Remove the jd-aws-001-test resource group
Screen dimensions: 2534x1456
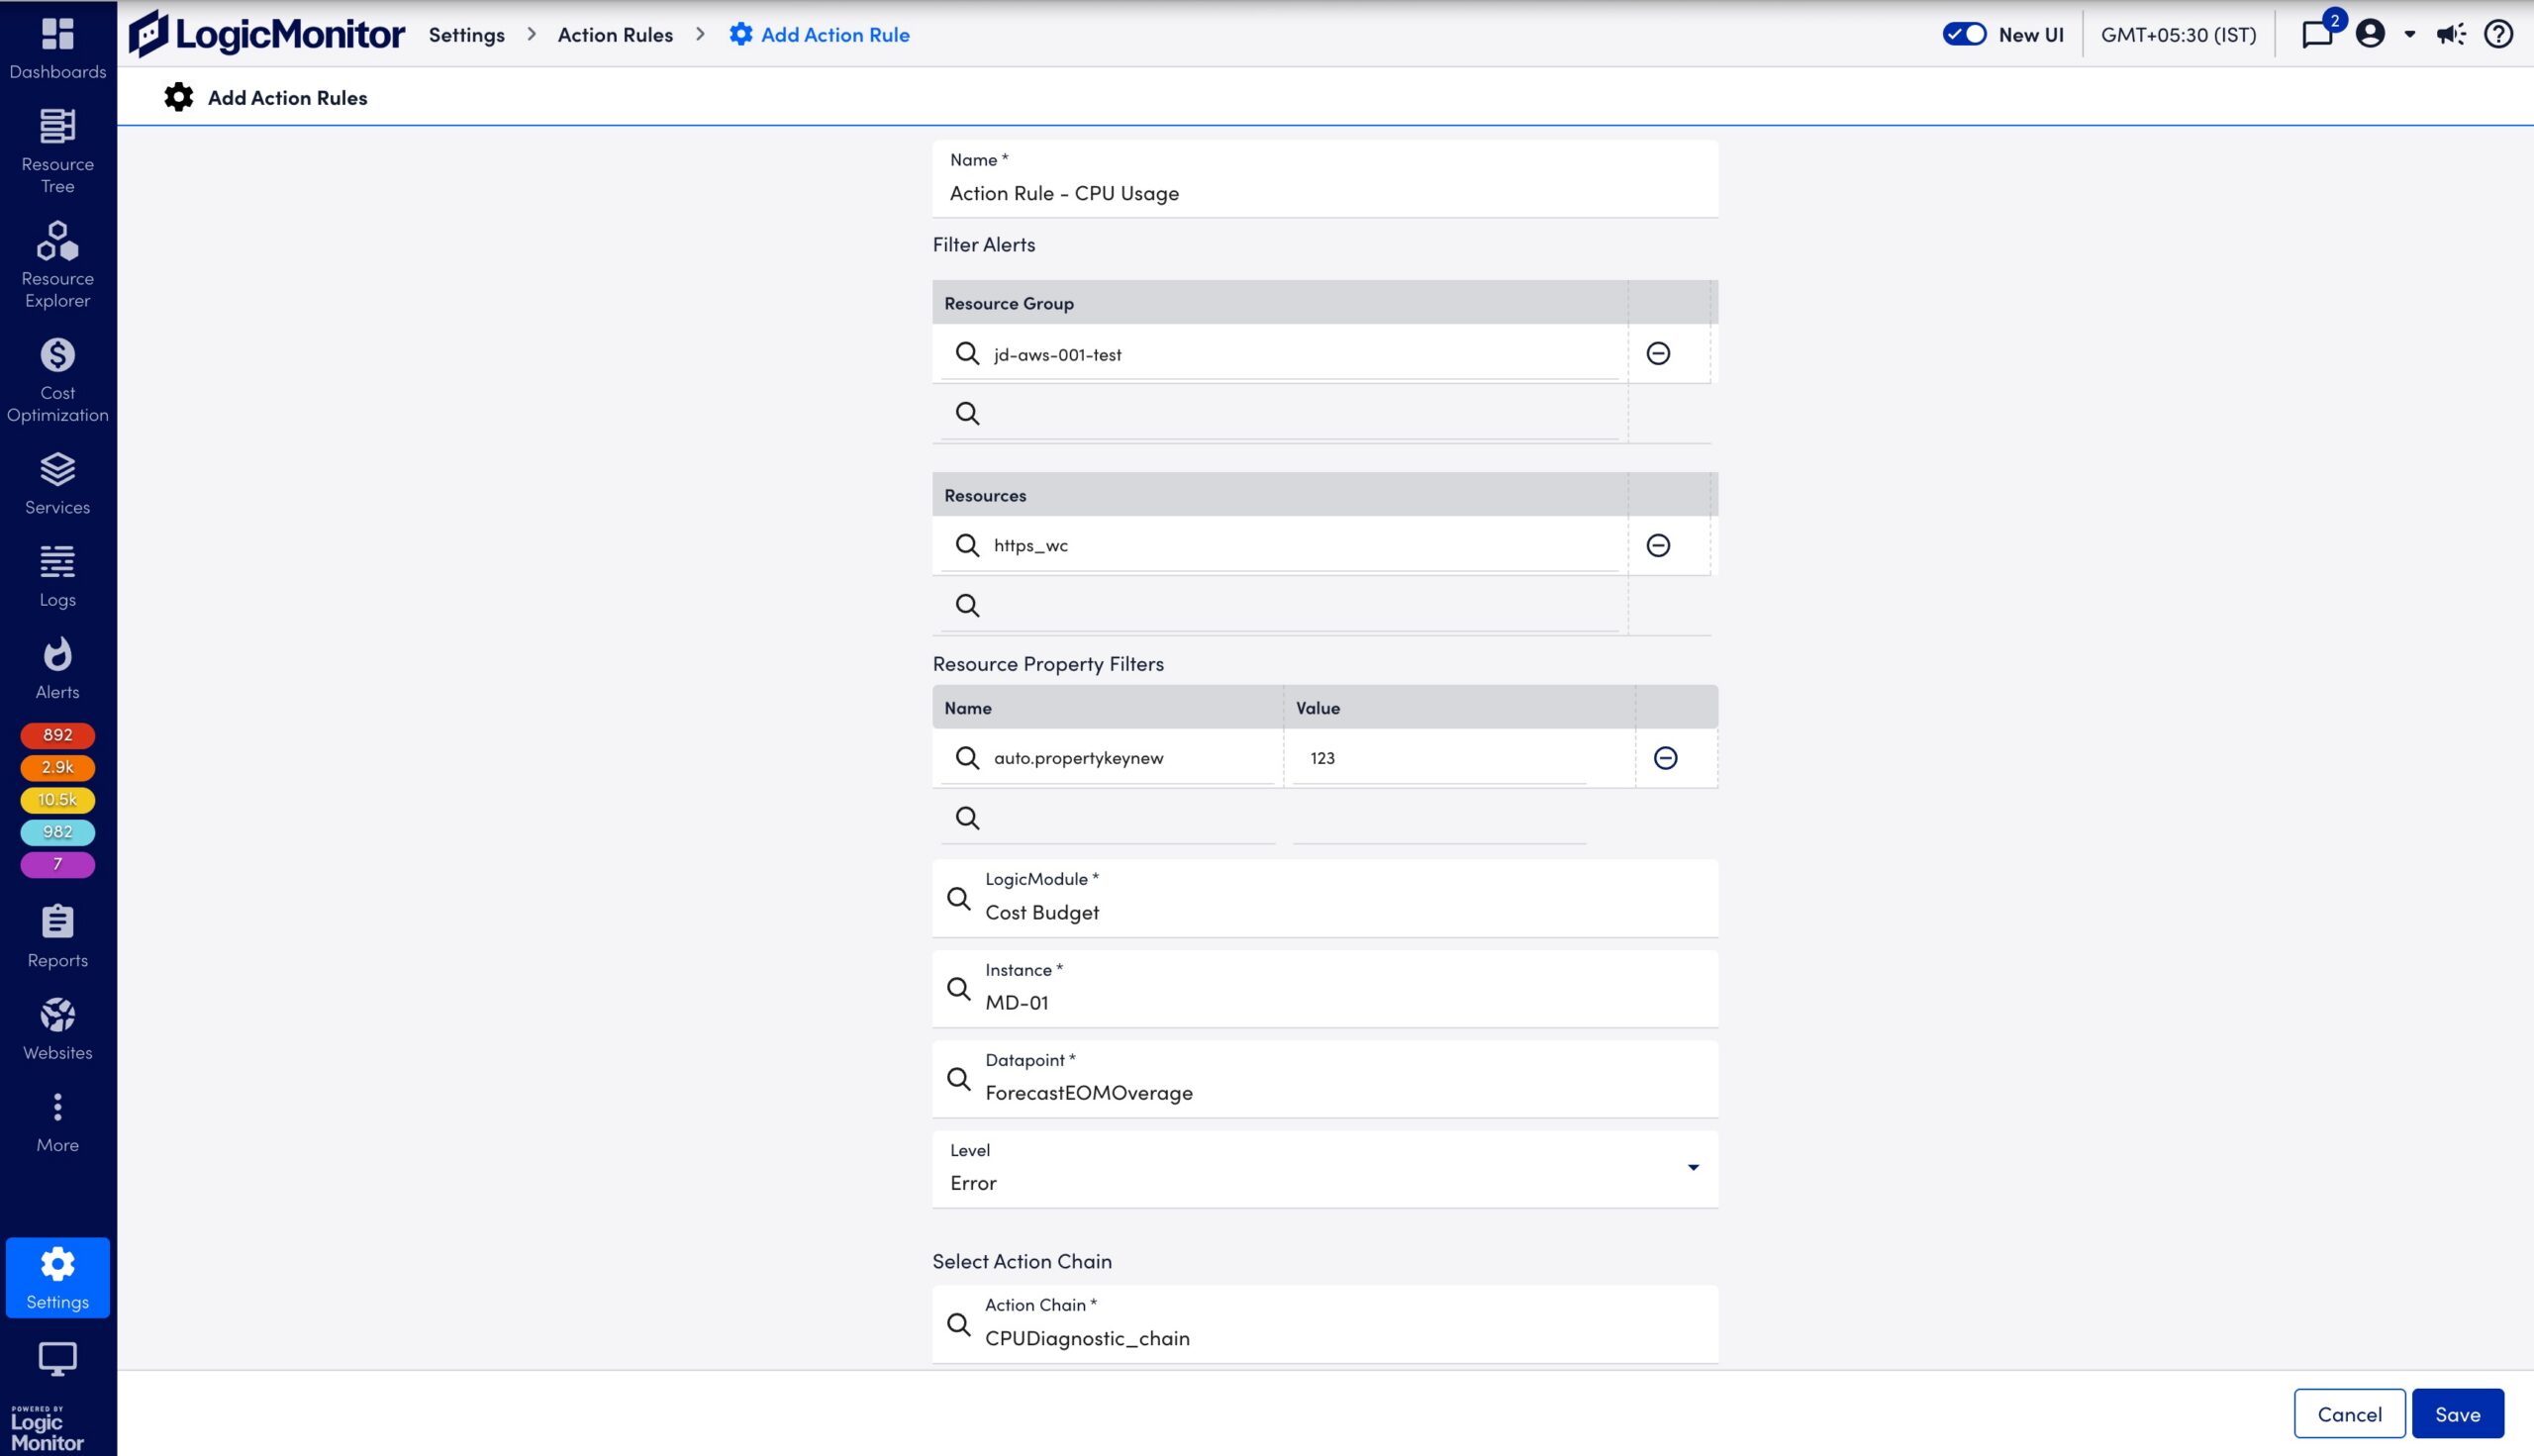click(1659, 353)
